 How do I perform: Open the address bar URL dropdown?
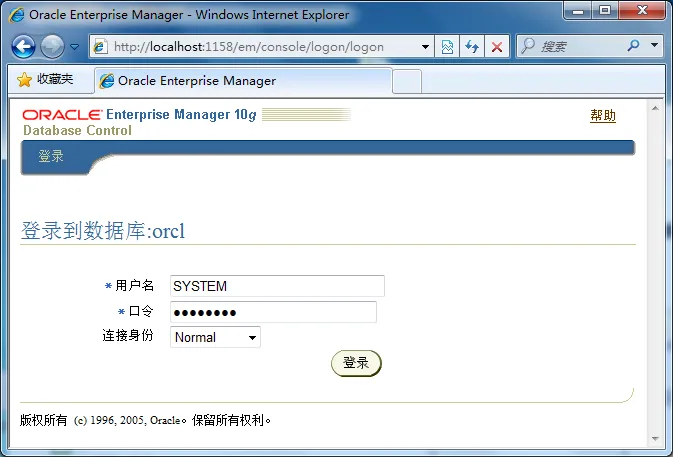coord(426,47)
